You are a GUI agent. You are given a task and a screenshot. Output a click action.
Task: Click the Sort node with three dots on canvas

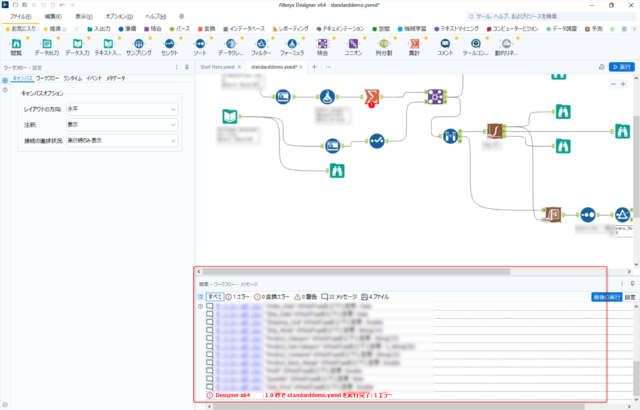587,215
